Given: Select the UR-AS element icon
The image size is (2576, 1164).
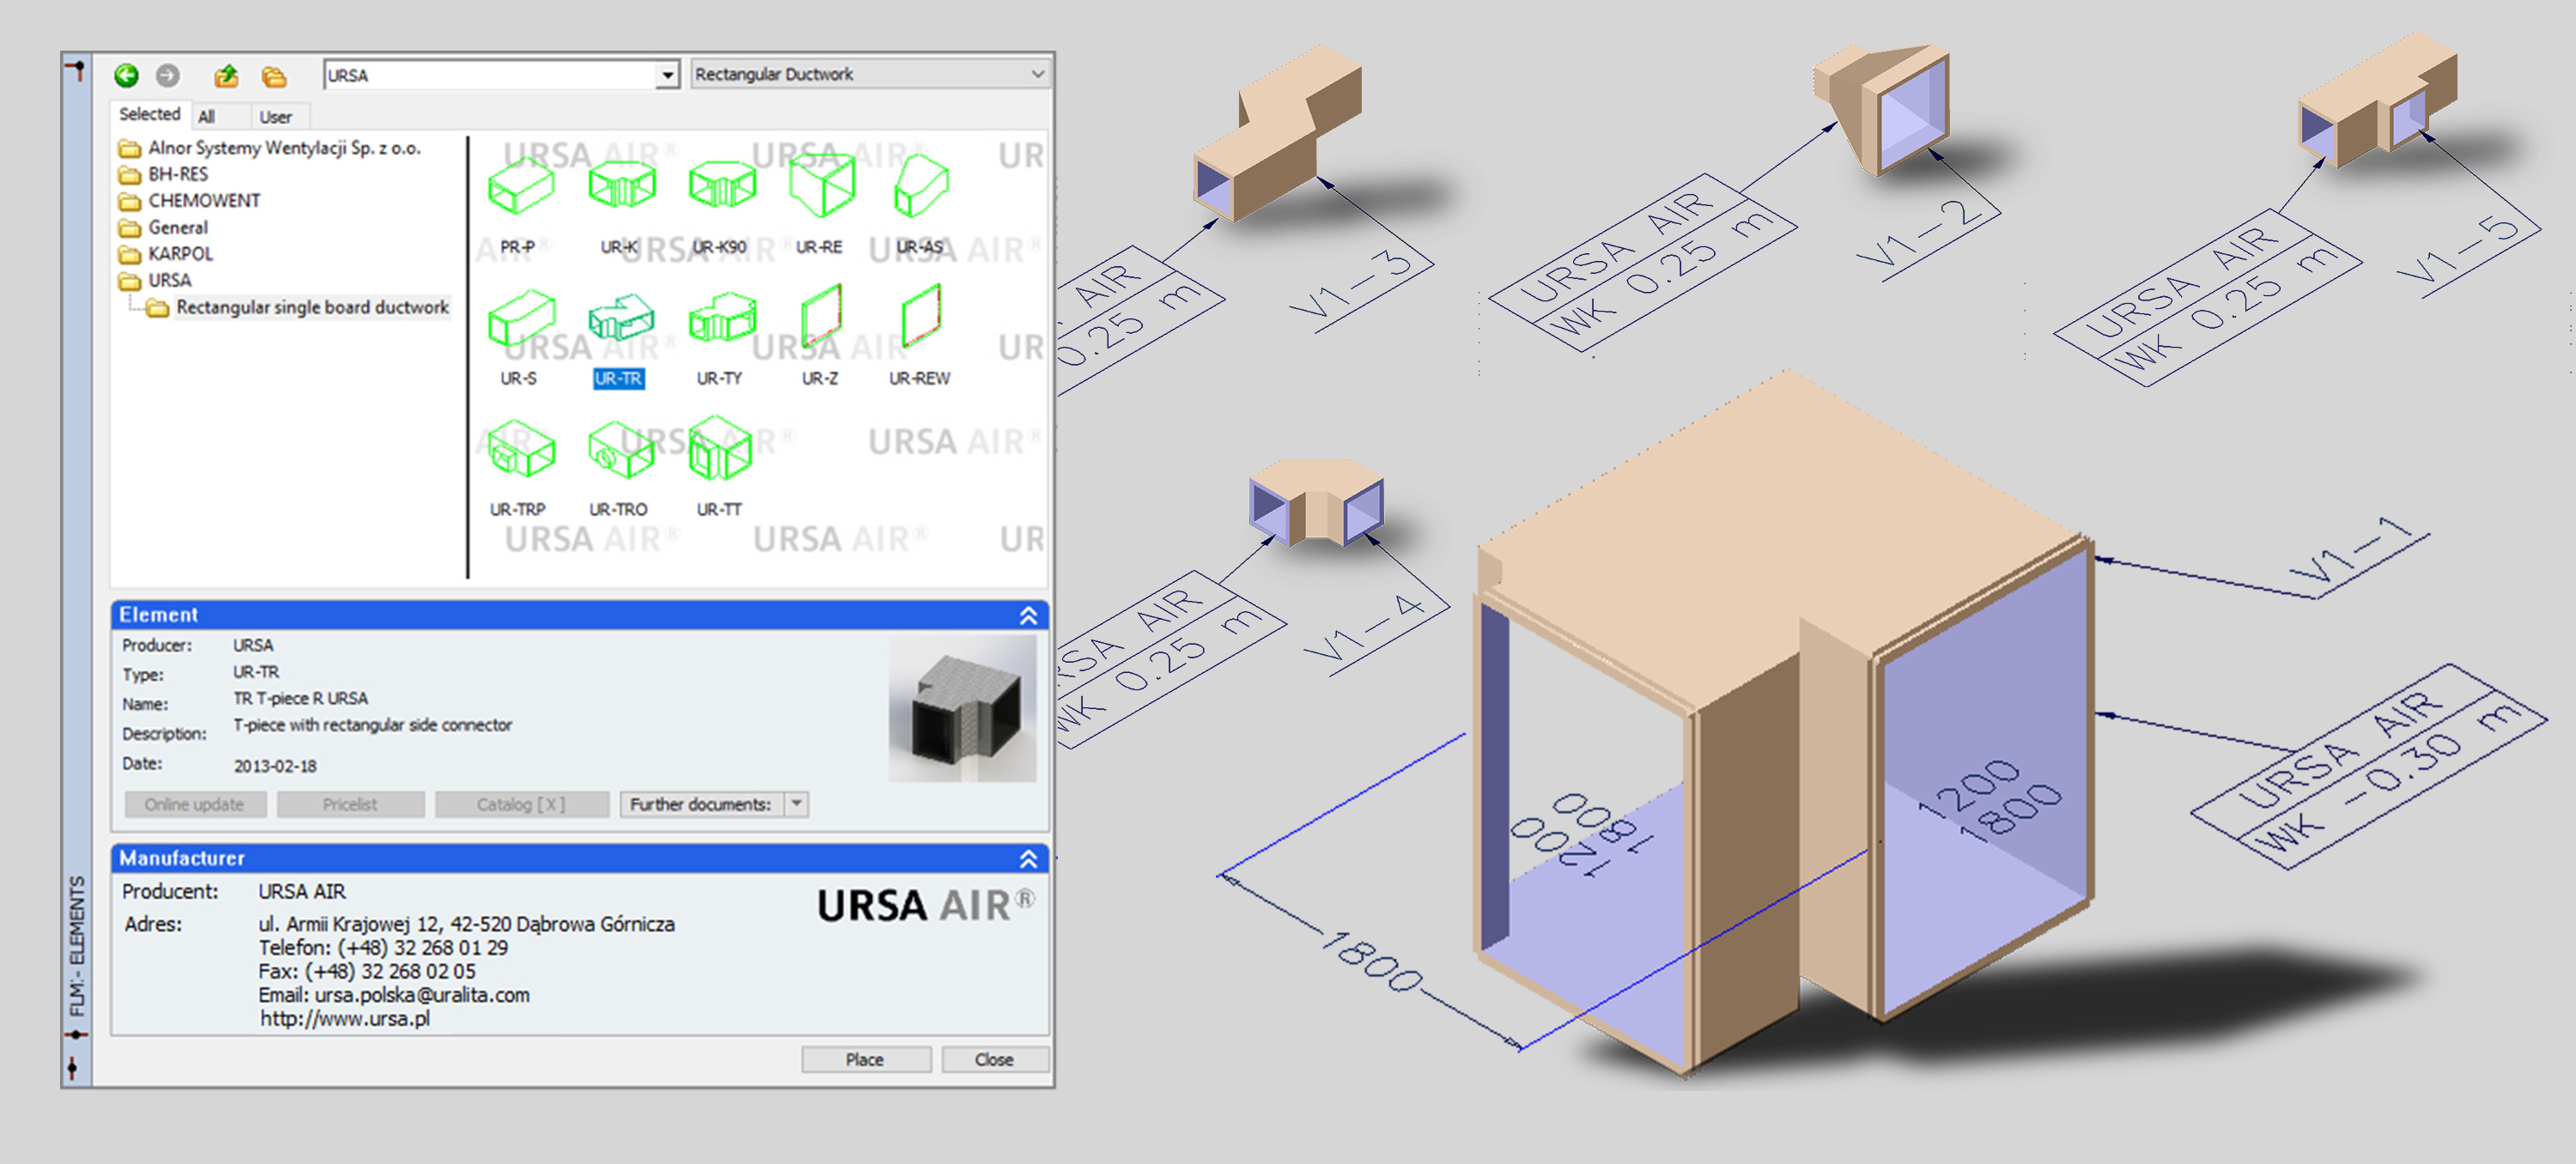Looking at the screenshot, I should [920, 186].
